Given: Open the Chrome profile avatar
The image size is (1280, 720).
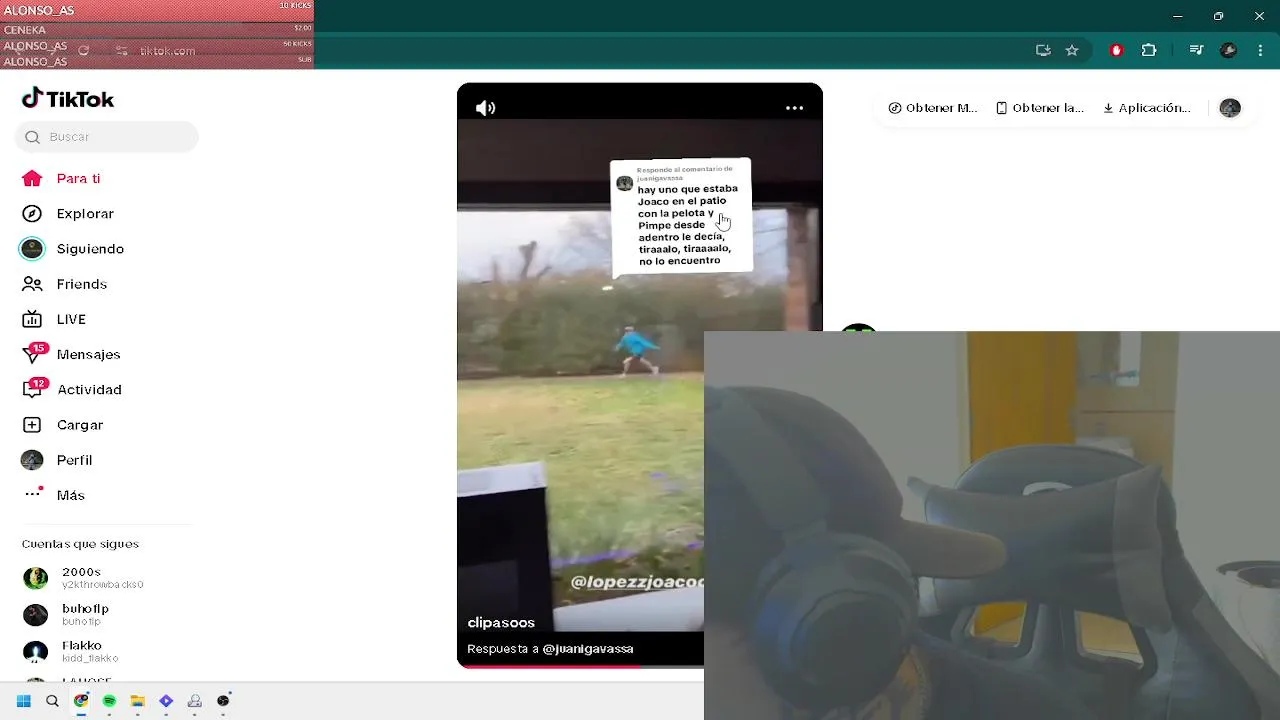Looking at the screenshot, I should tap(1229, 50).
